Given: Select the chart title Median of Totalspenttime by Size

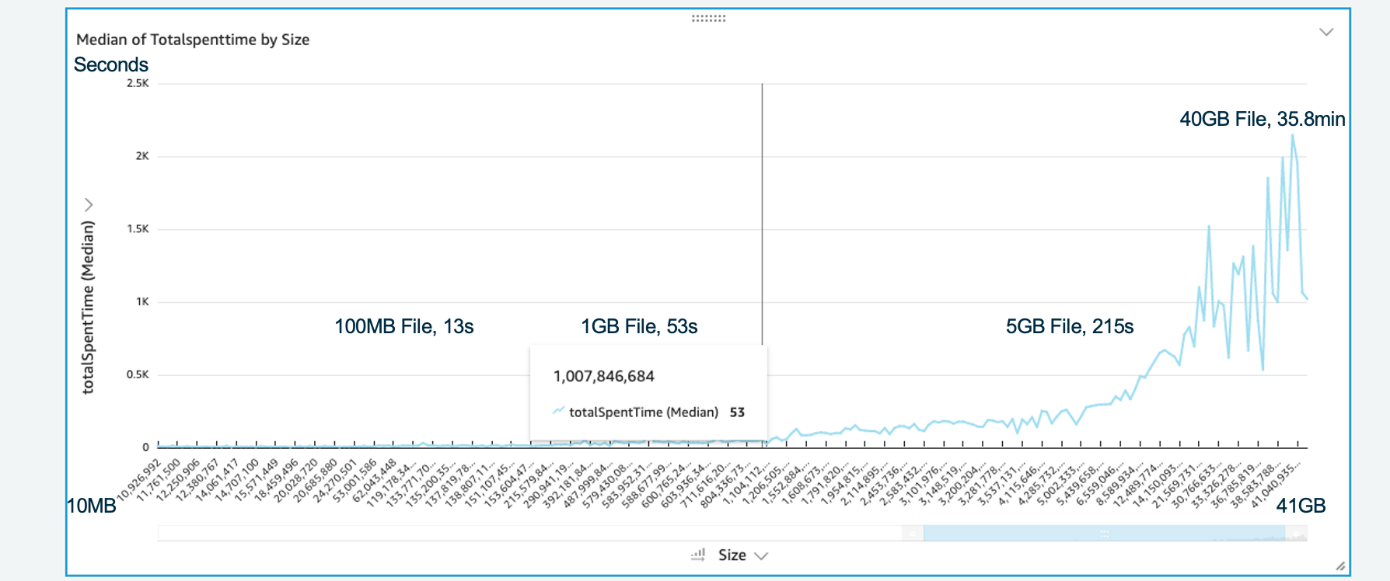Looking at the screenshot, I should pyautogui.click(x=192, y=39).
